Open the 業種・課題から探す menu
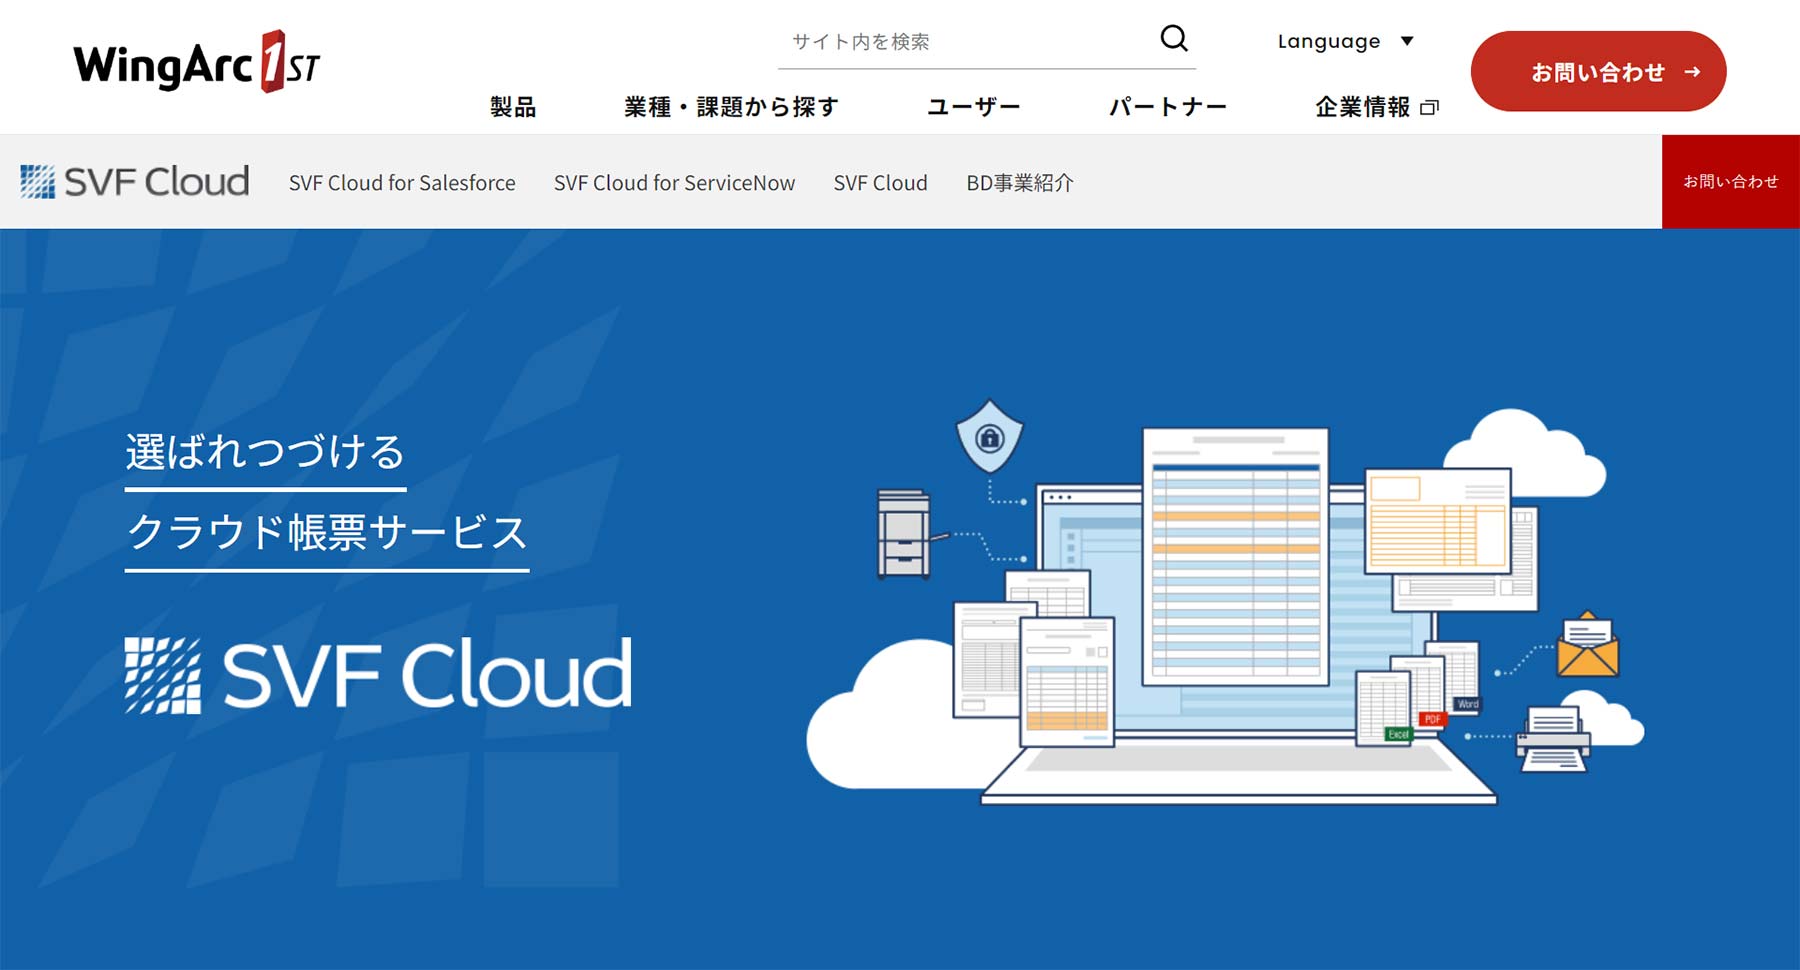This screenshot has width=1800, height=970. tap(731, 107)
